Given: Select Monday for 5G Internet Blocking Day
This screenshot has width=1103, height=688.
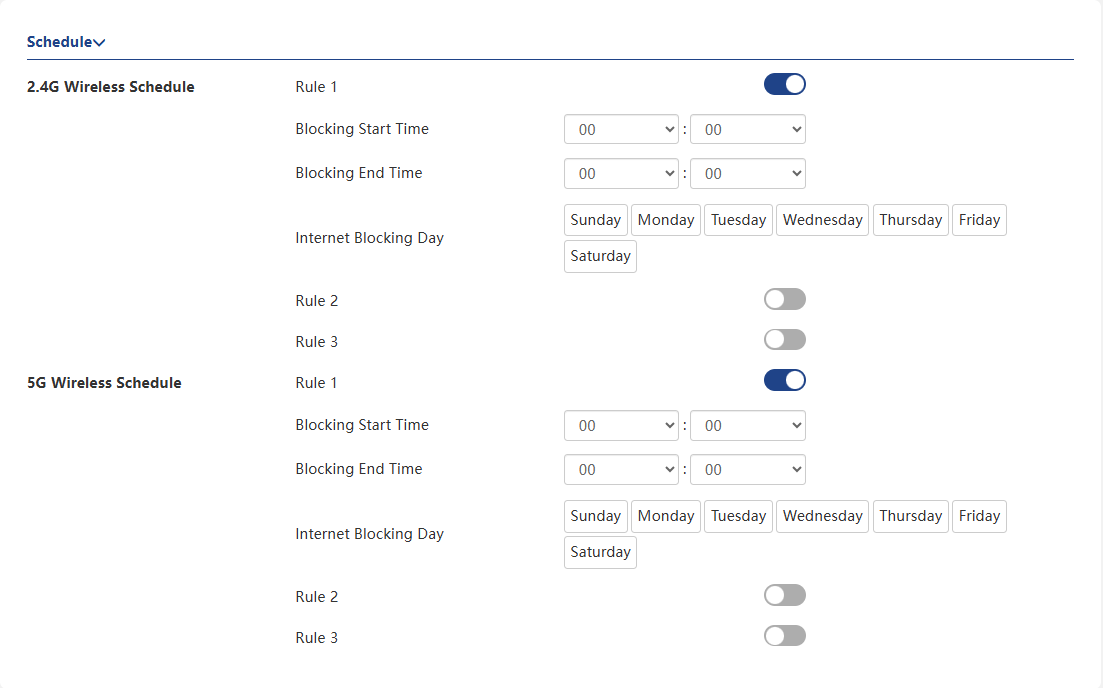Looking at the screenshot, I should coord(665,516).
